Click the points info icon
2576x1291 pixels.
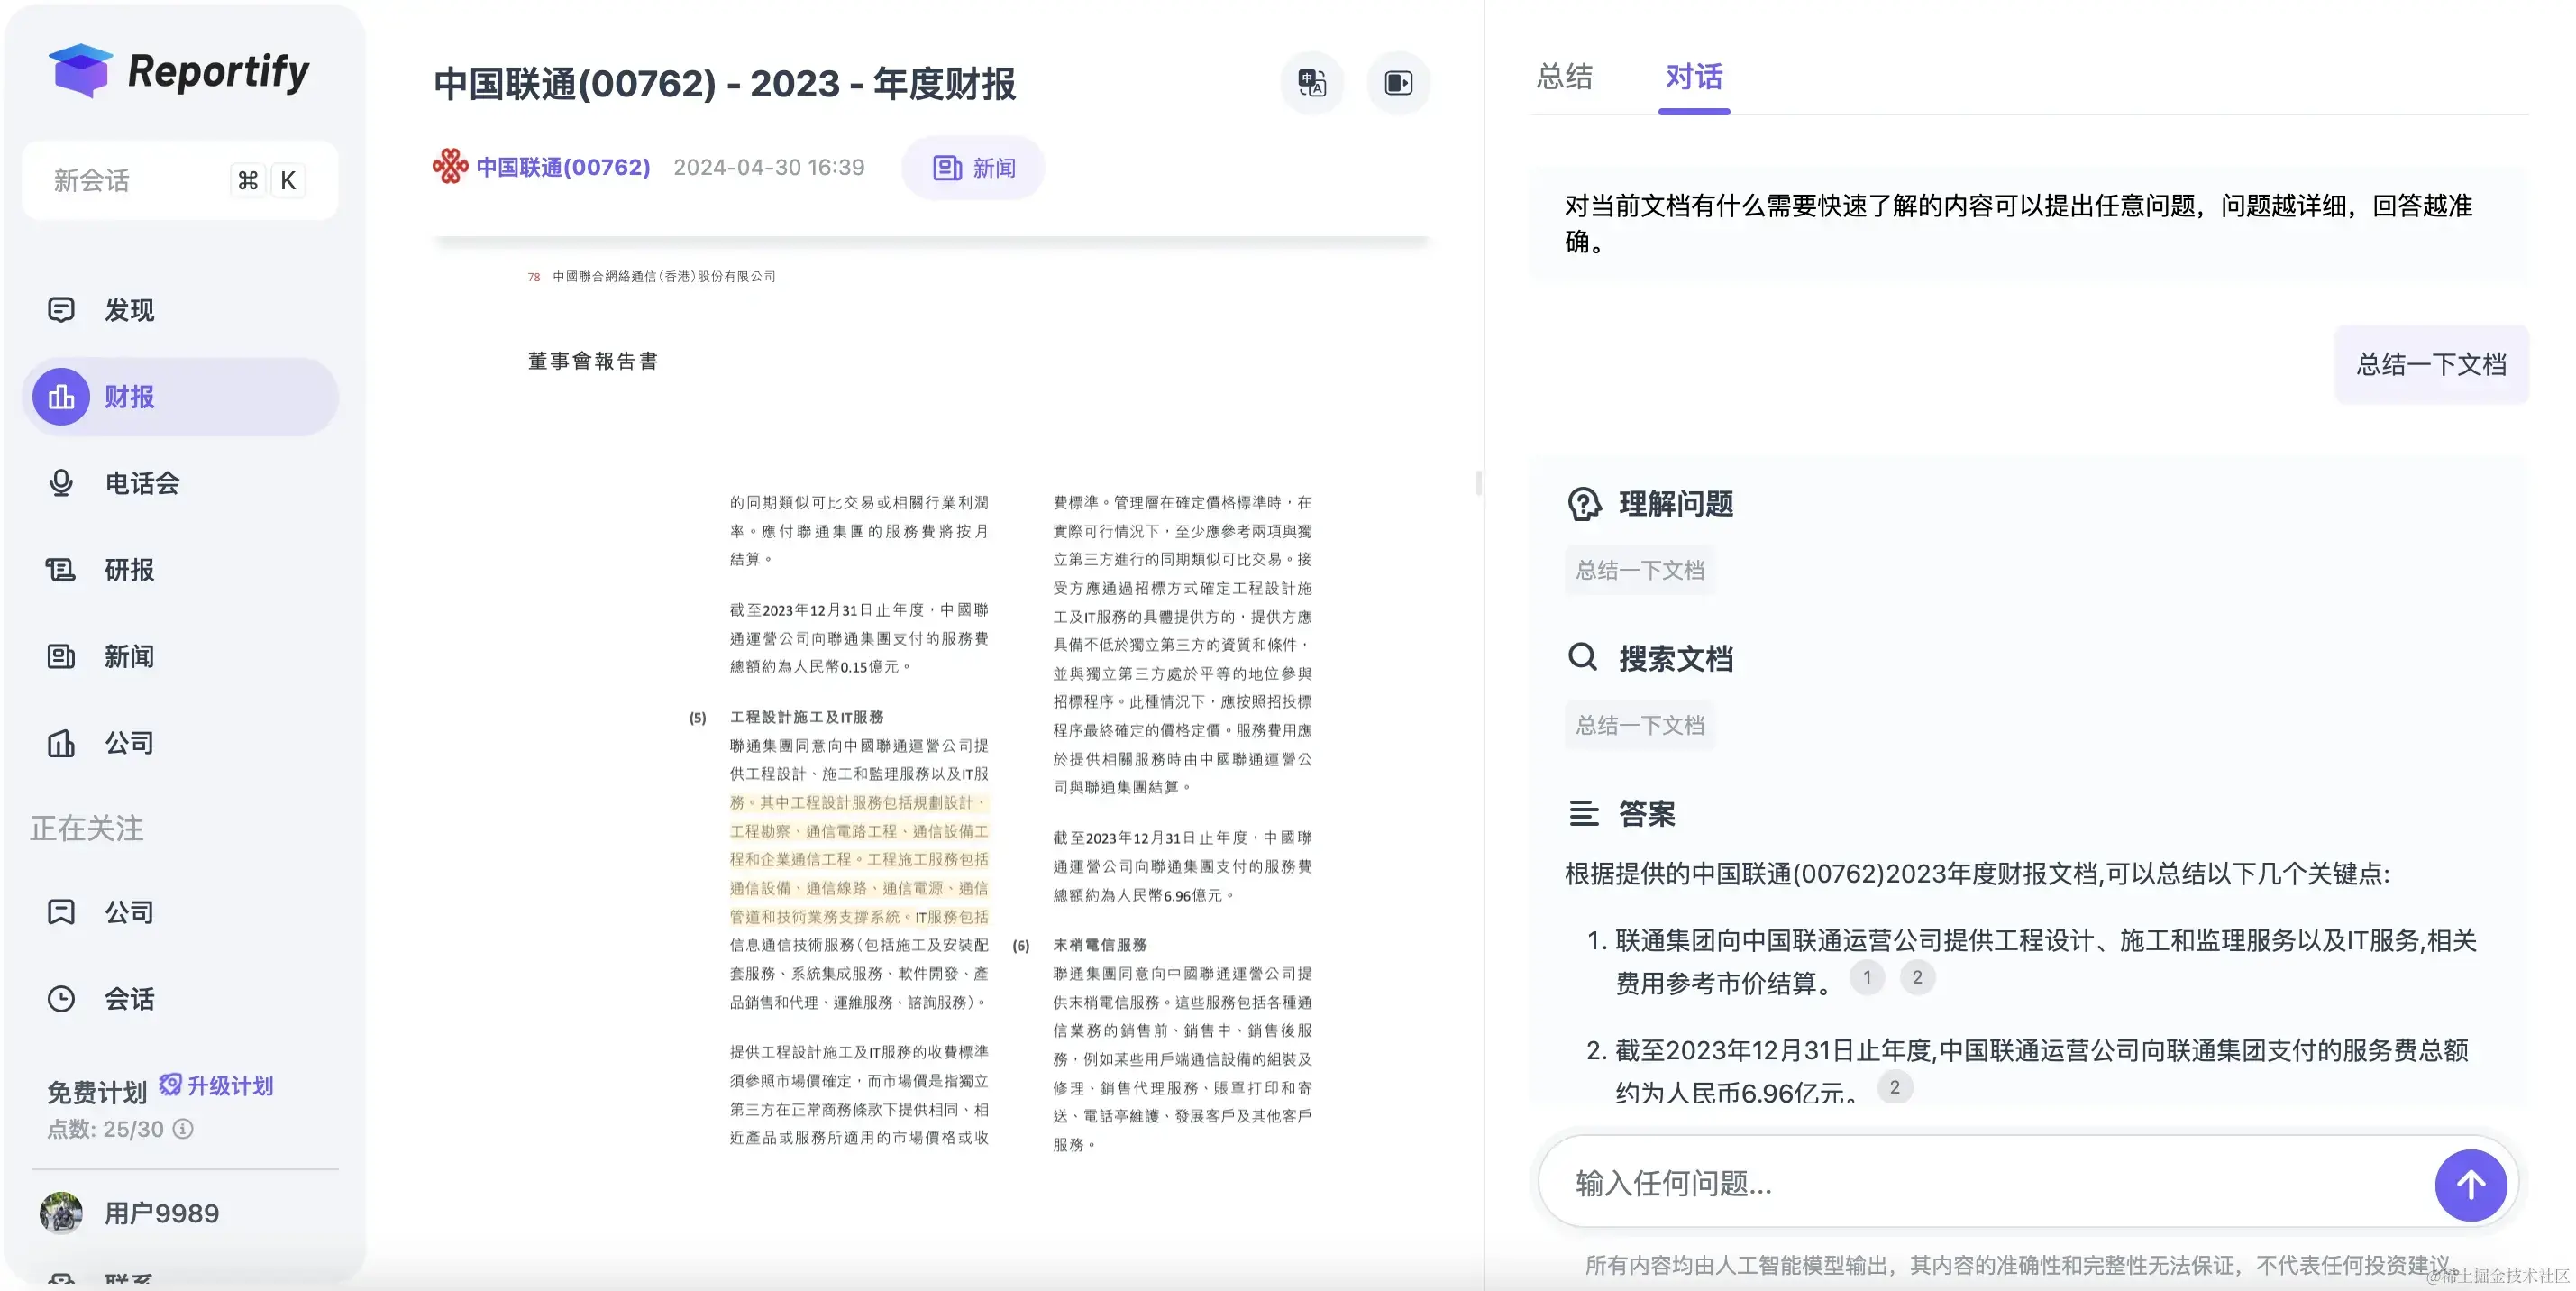point(183,1129)
